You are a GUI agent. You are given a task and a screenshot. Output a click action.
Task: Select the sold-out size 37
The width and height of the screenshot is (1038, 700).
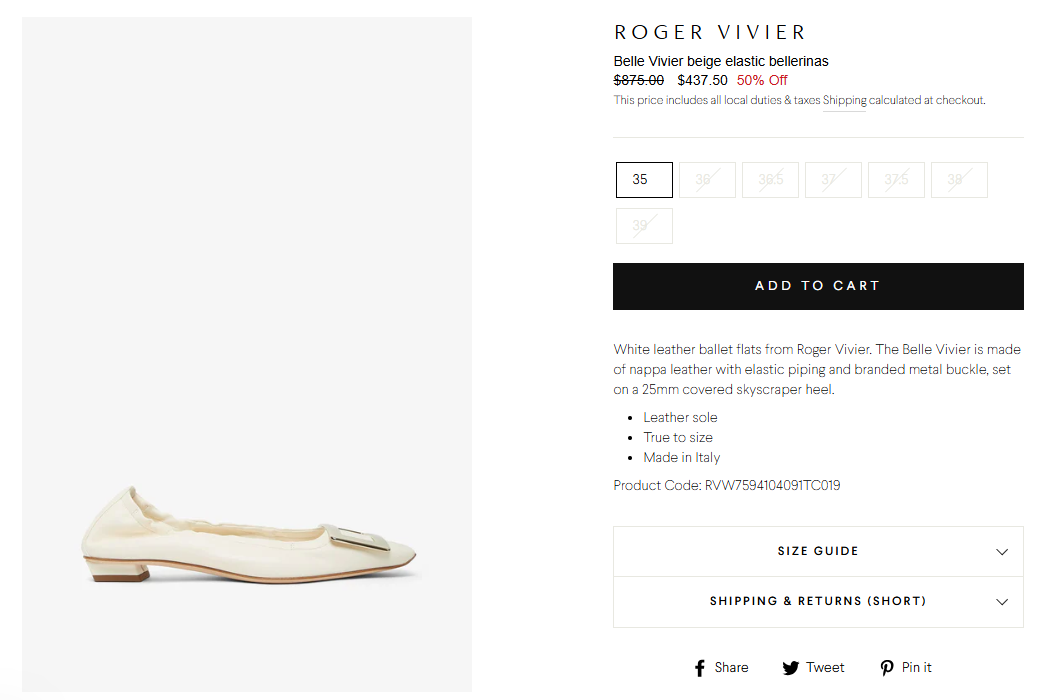tap(833, 180)
